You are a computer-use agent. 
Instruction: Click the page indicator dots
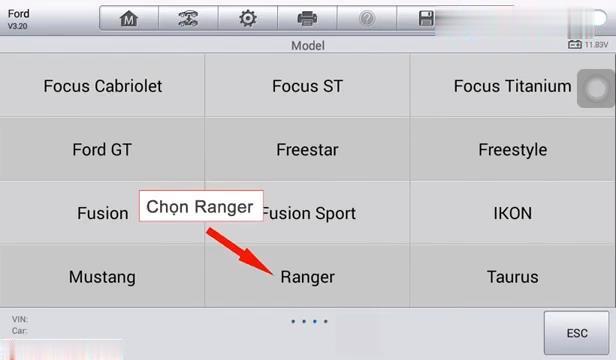[309, 321]
